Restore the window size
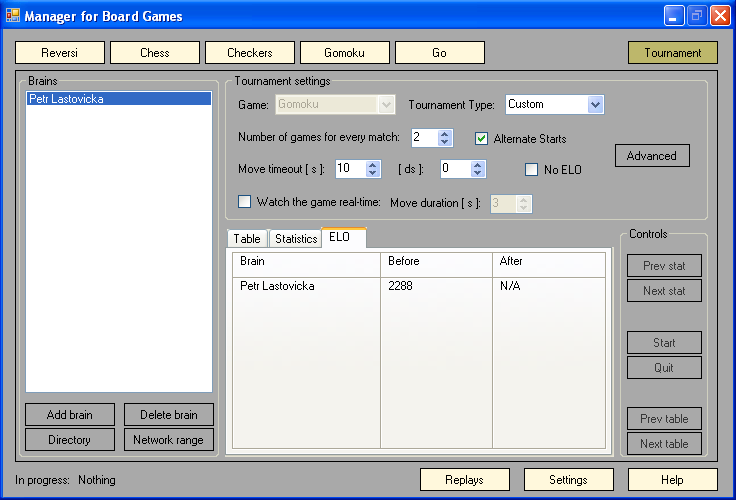 click(697, 15)
